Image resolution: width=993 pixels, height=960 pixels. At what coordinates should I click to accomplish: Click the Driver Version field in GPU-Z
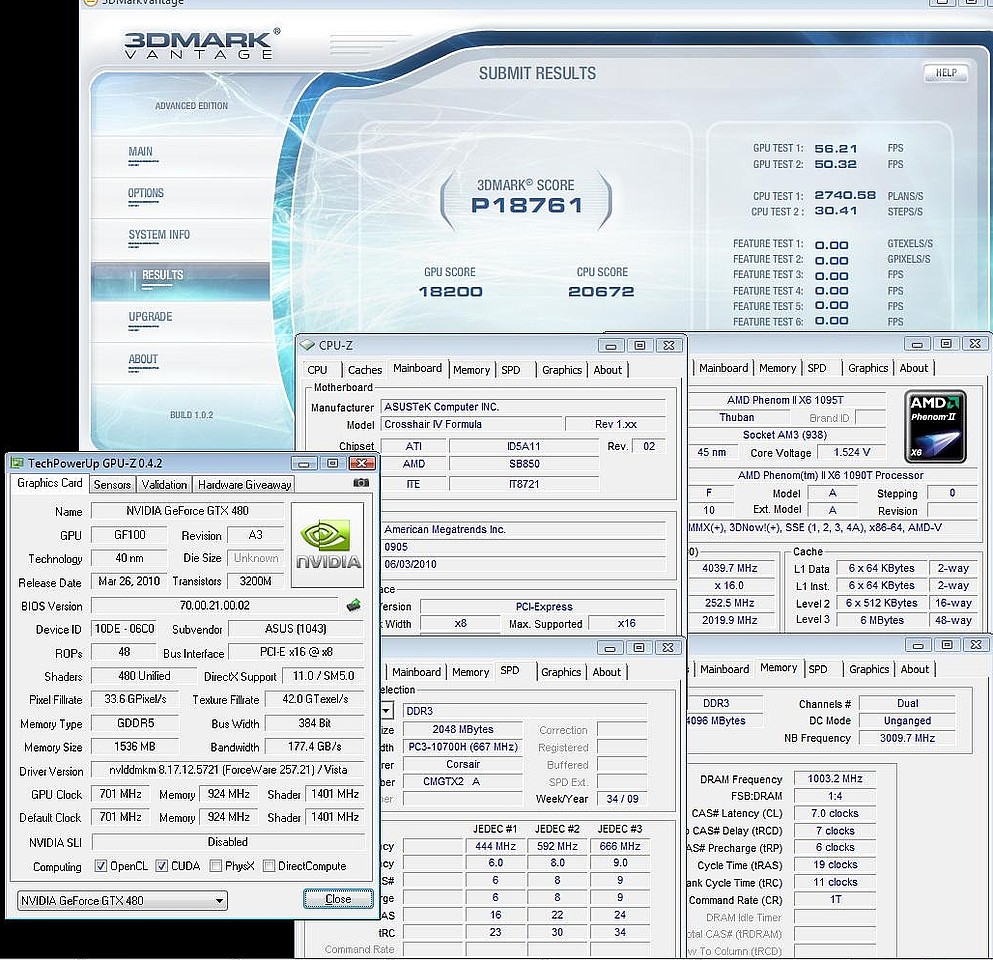point(227,770)
